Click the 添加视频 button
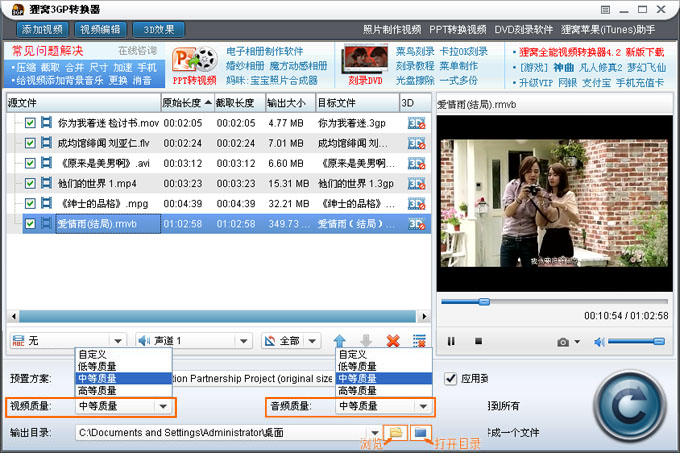 [x=42, y=29]
